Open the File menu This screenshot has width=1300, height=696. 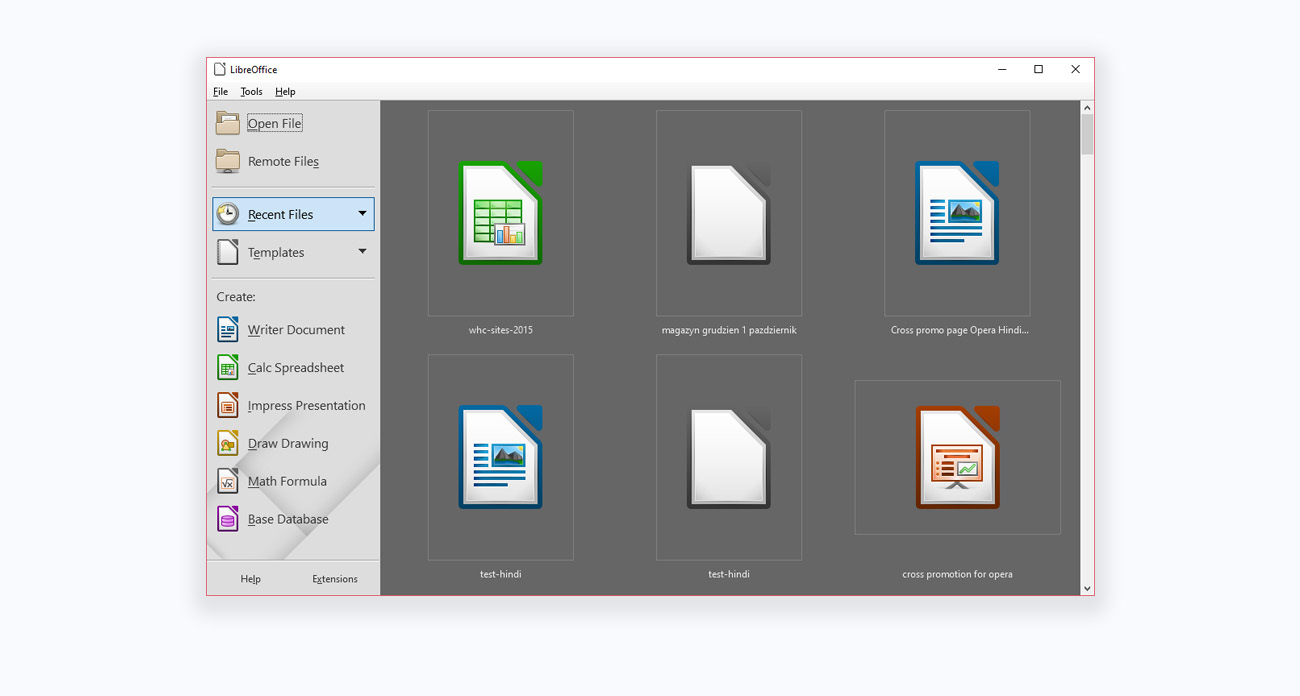[220, 92]
